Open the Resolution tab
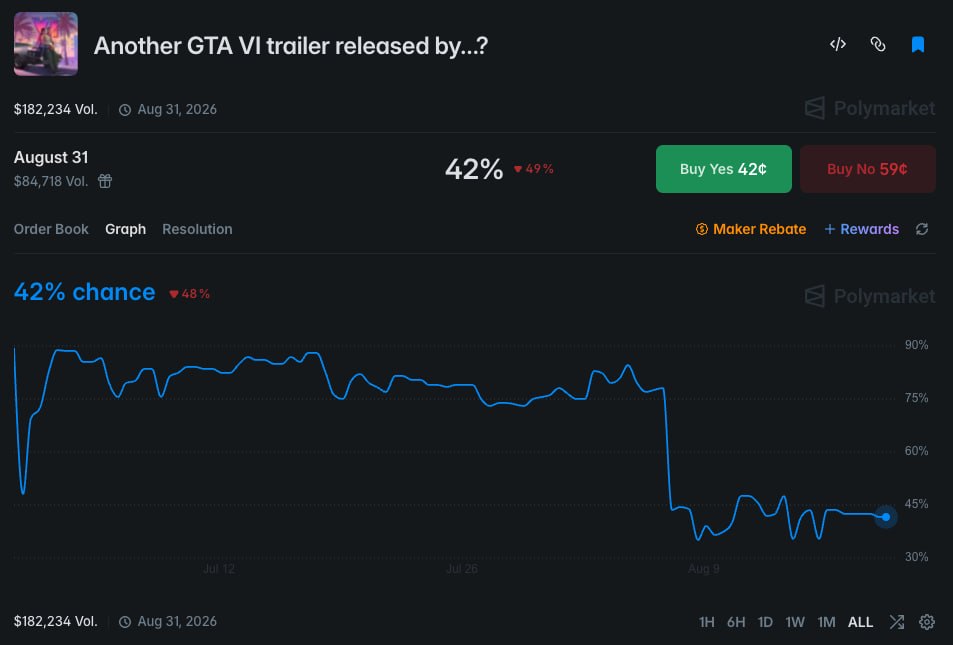The image size is (953, 645). (x=197, y=229)
